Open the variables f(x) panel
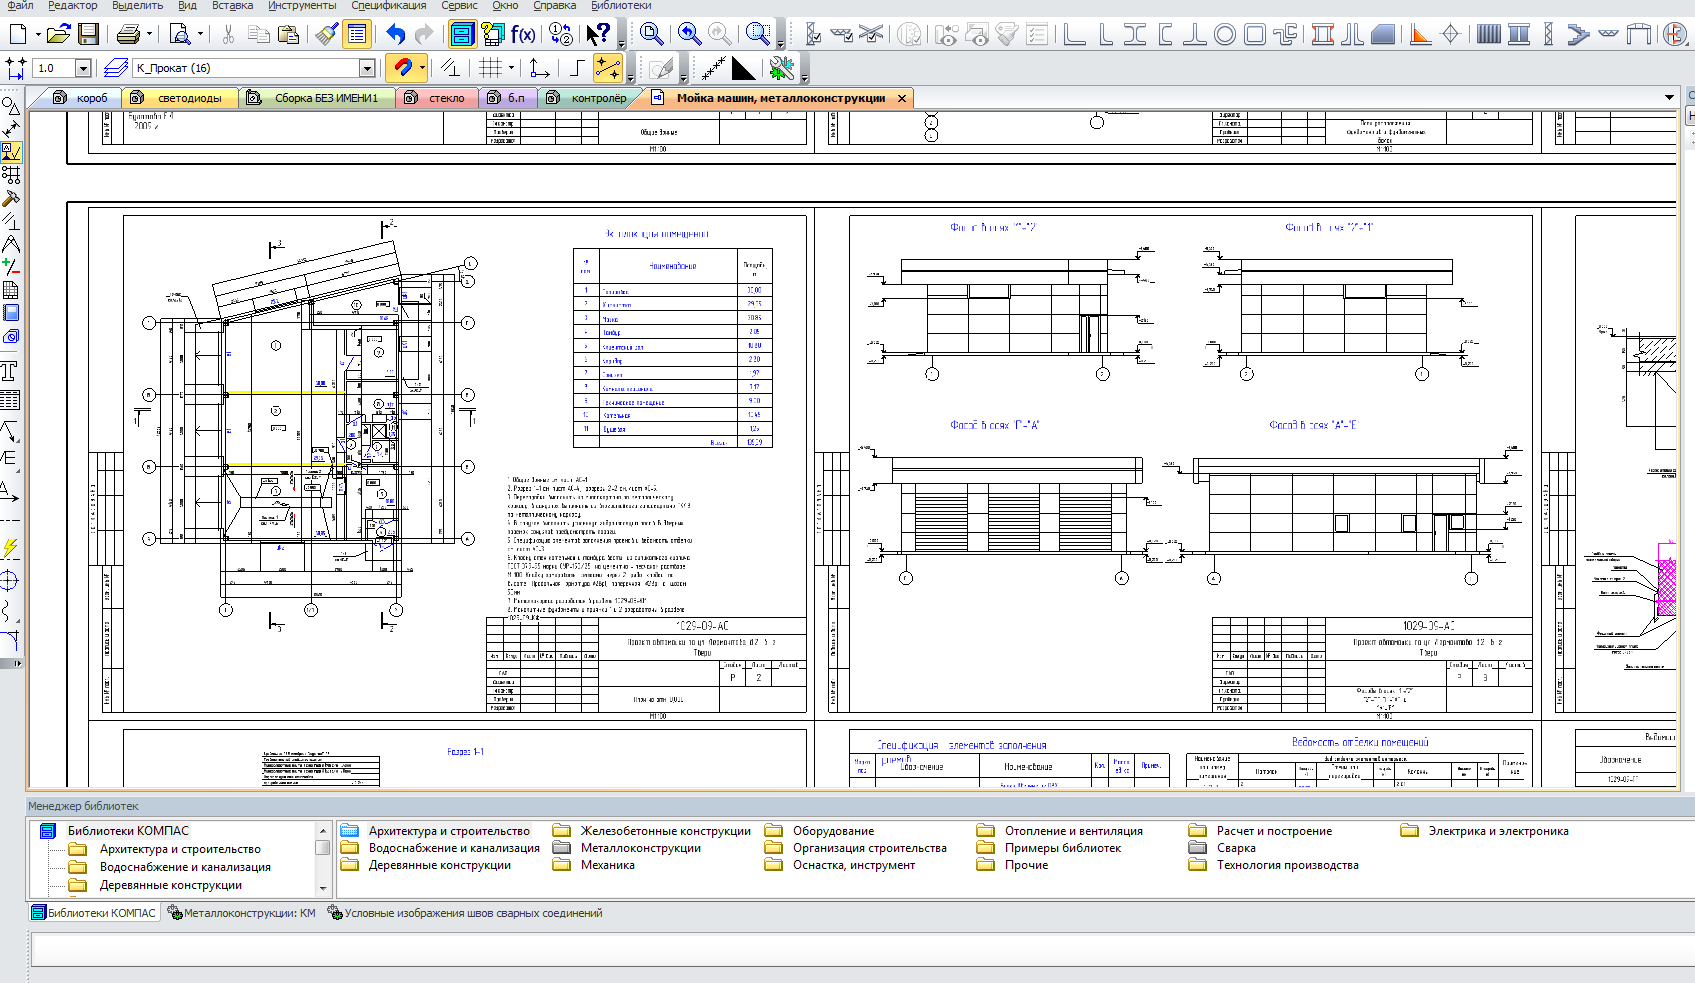The width and height of the screenshot is (1695, 983). tap(523, 34)
